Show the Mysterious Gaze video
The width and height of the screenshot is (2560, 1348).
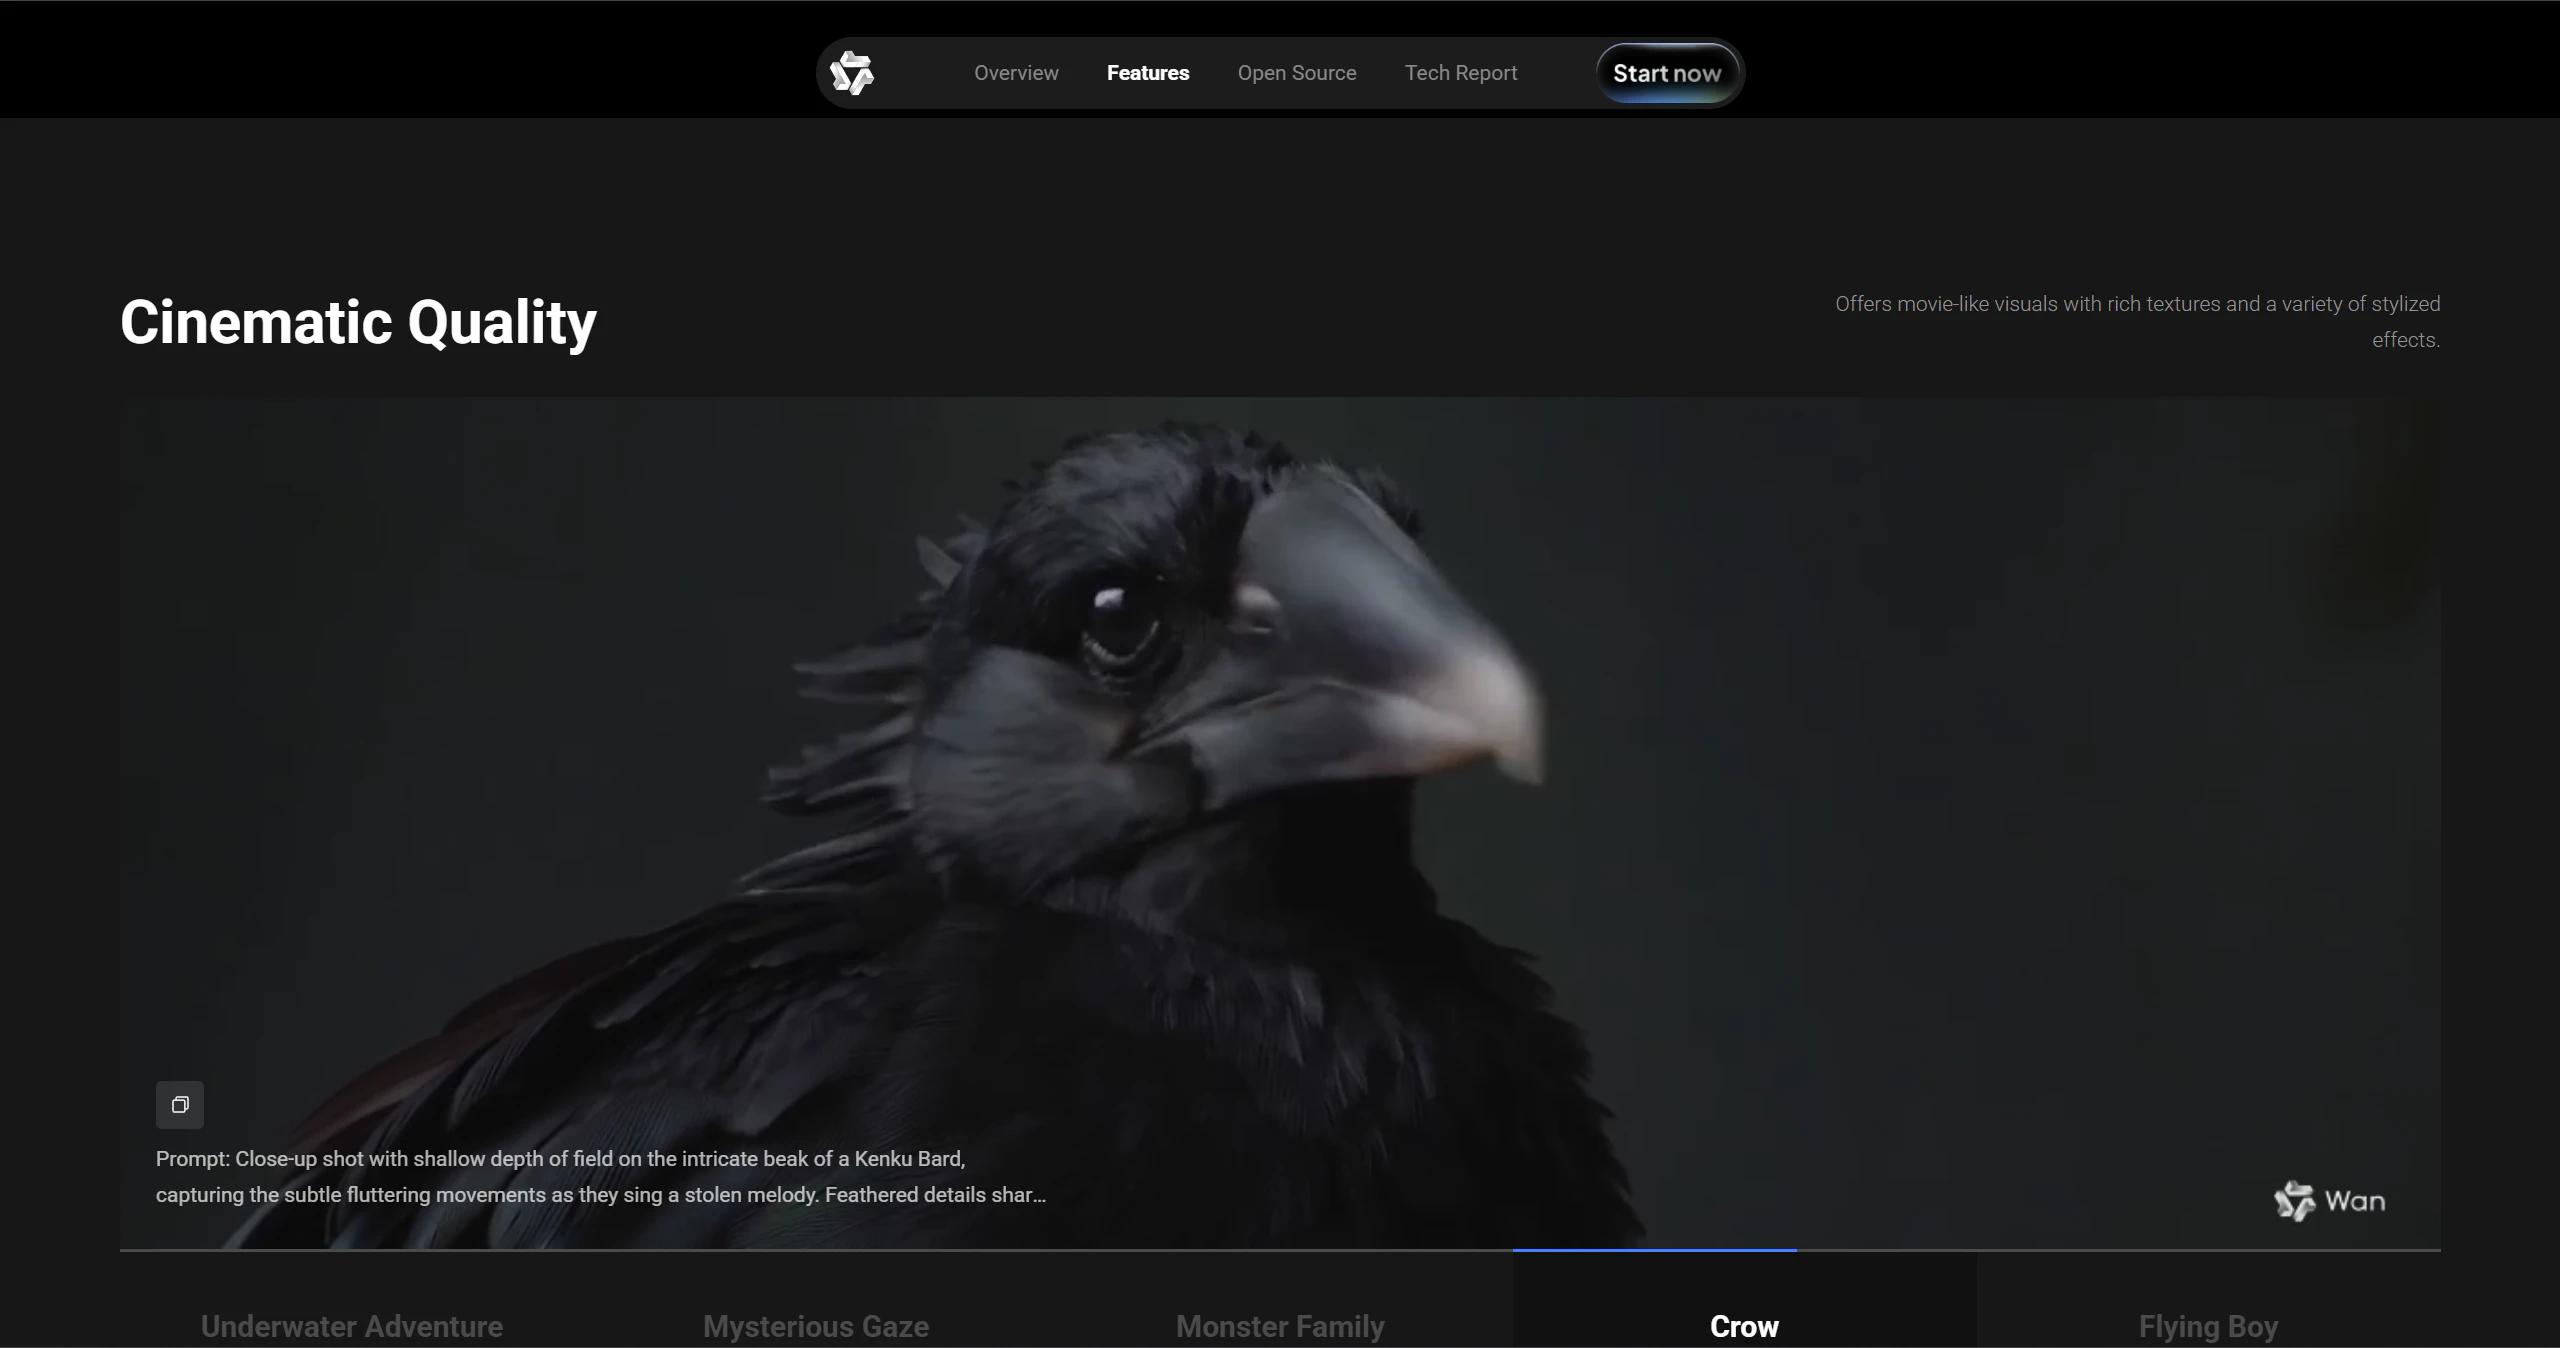(816, 1326)
